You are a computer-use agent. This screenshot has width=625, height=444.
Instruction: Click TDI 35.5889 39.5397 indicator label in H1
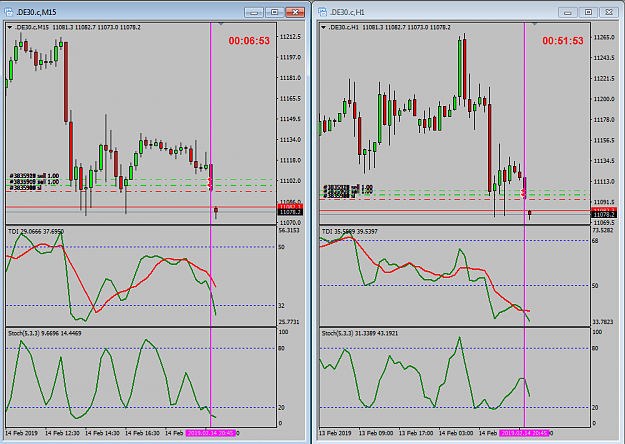click(x=350, y=231)
